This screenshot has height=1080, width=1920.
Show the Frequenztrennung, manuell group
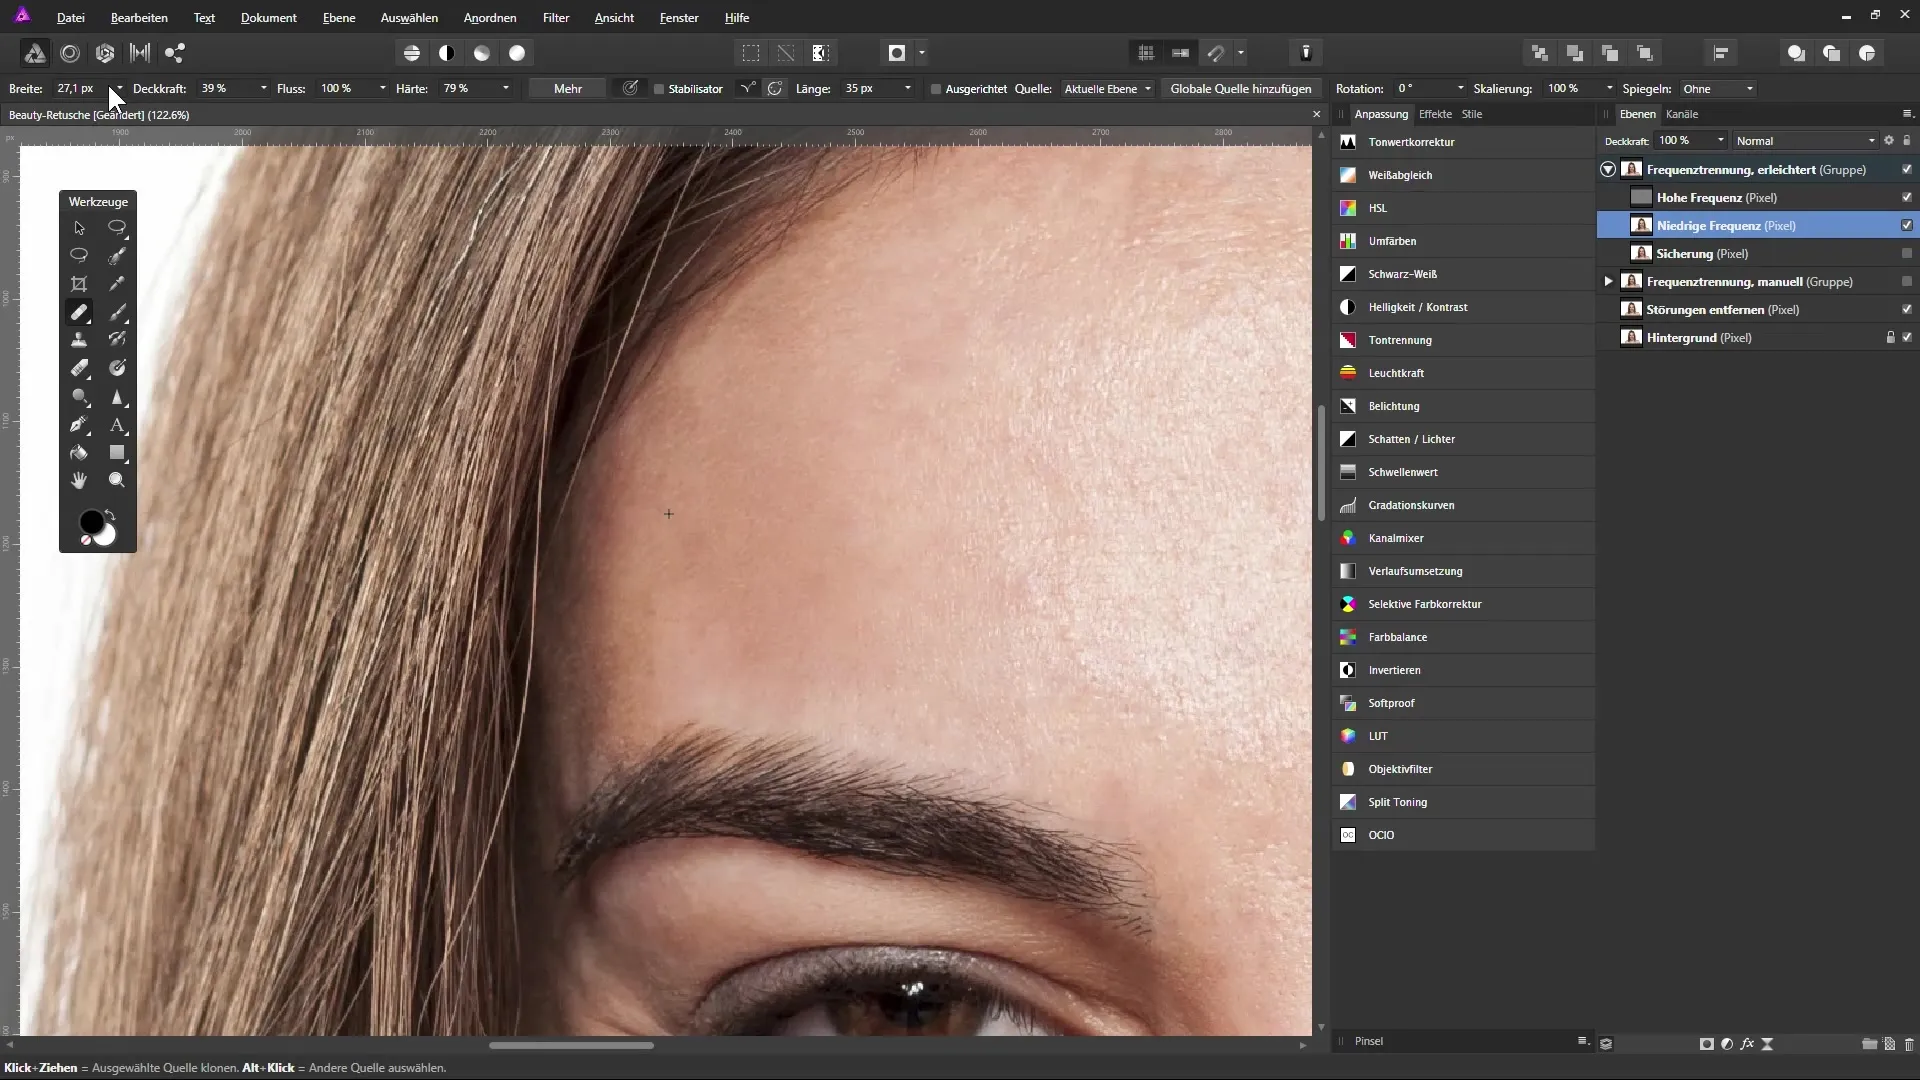pos(1907,282)
